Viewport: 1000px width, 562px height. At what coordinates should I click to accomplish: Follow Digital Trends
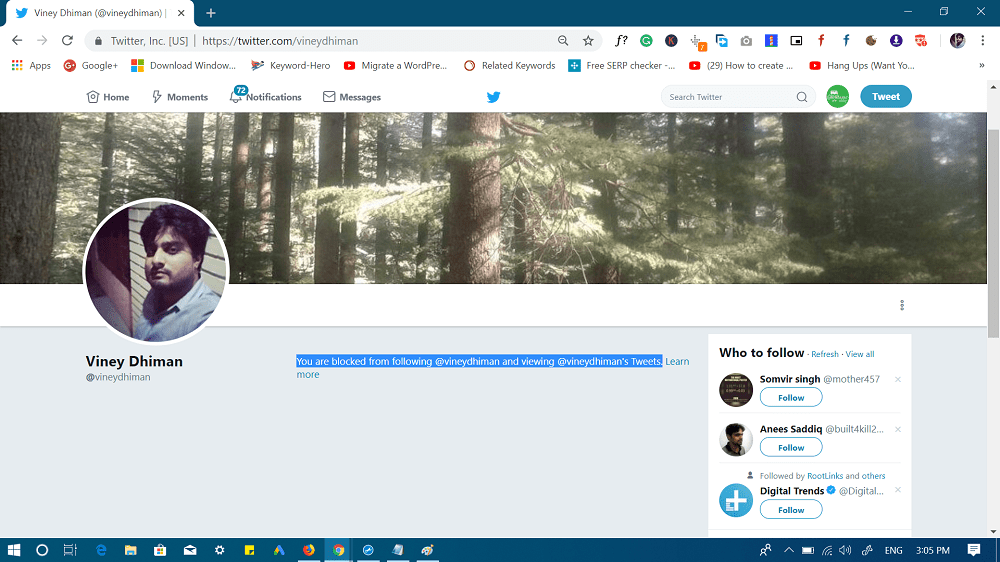coord(791,510)
